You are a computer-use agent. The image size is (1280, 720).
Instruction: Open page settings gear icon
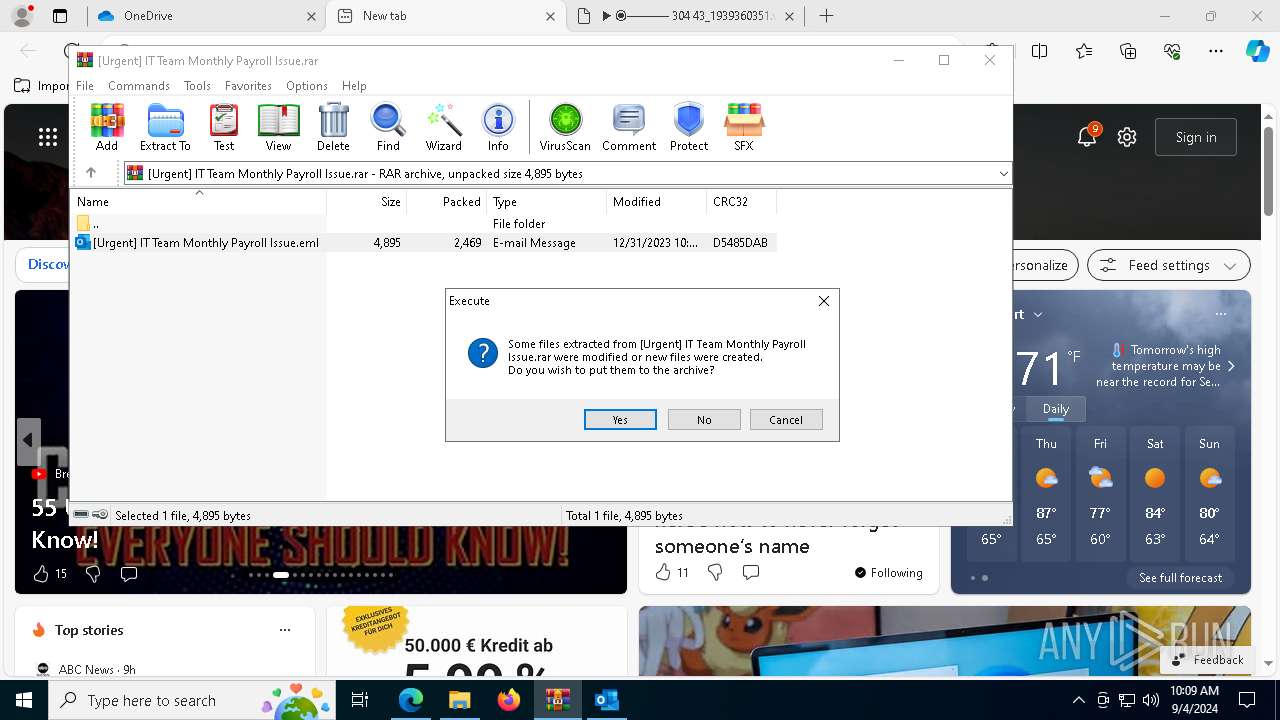(1127, 137)
